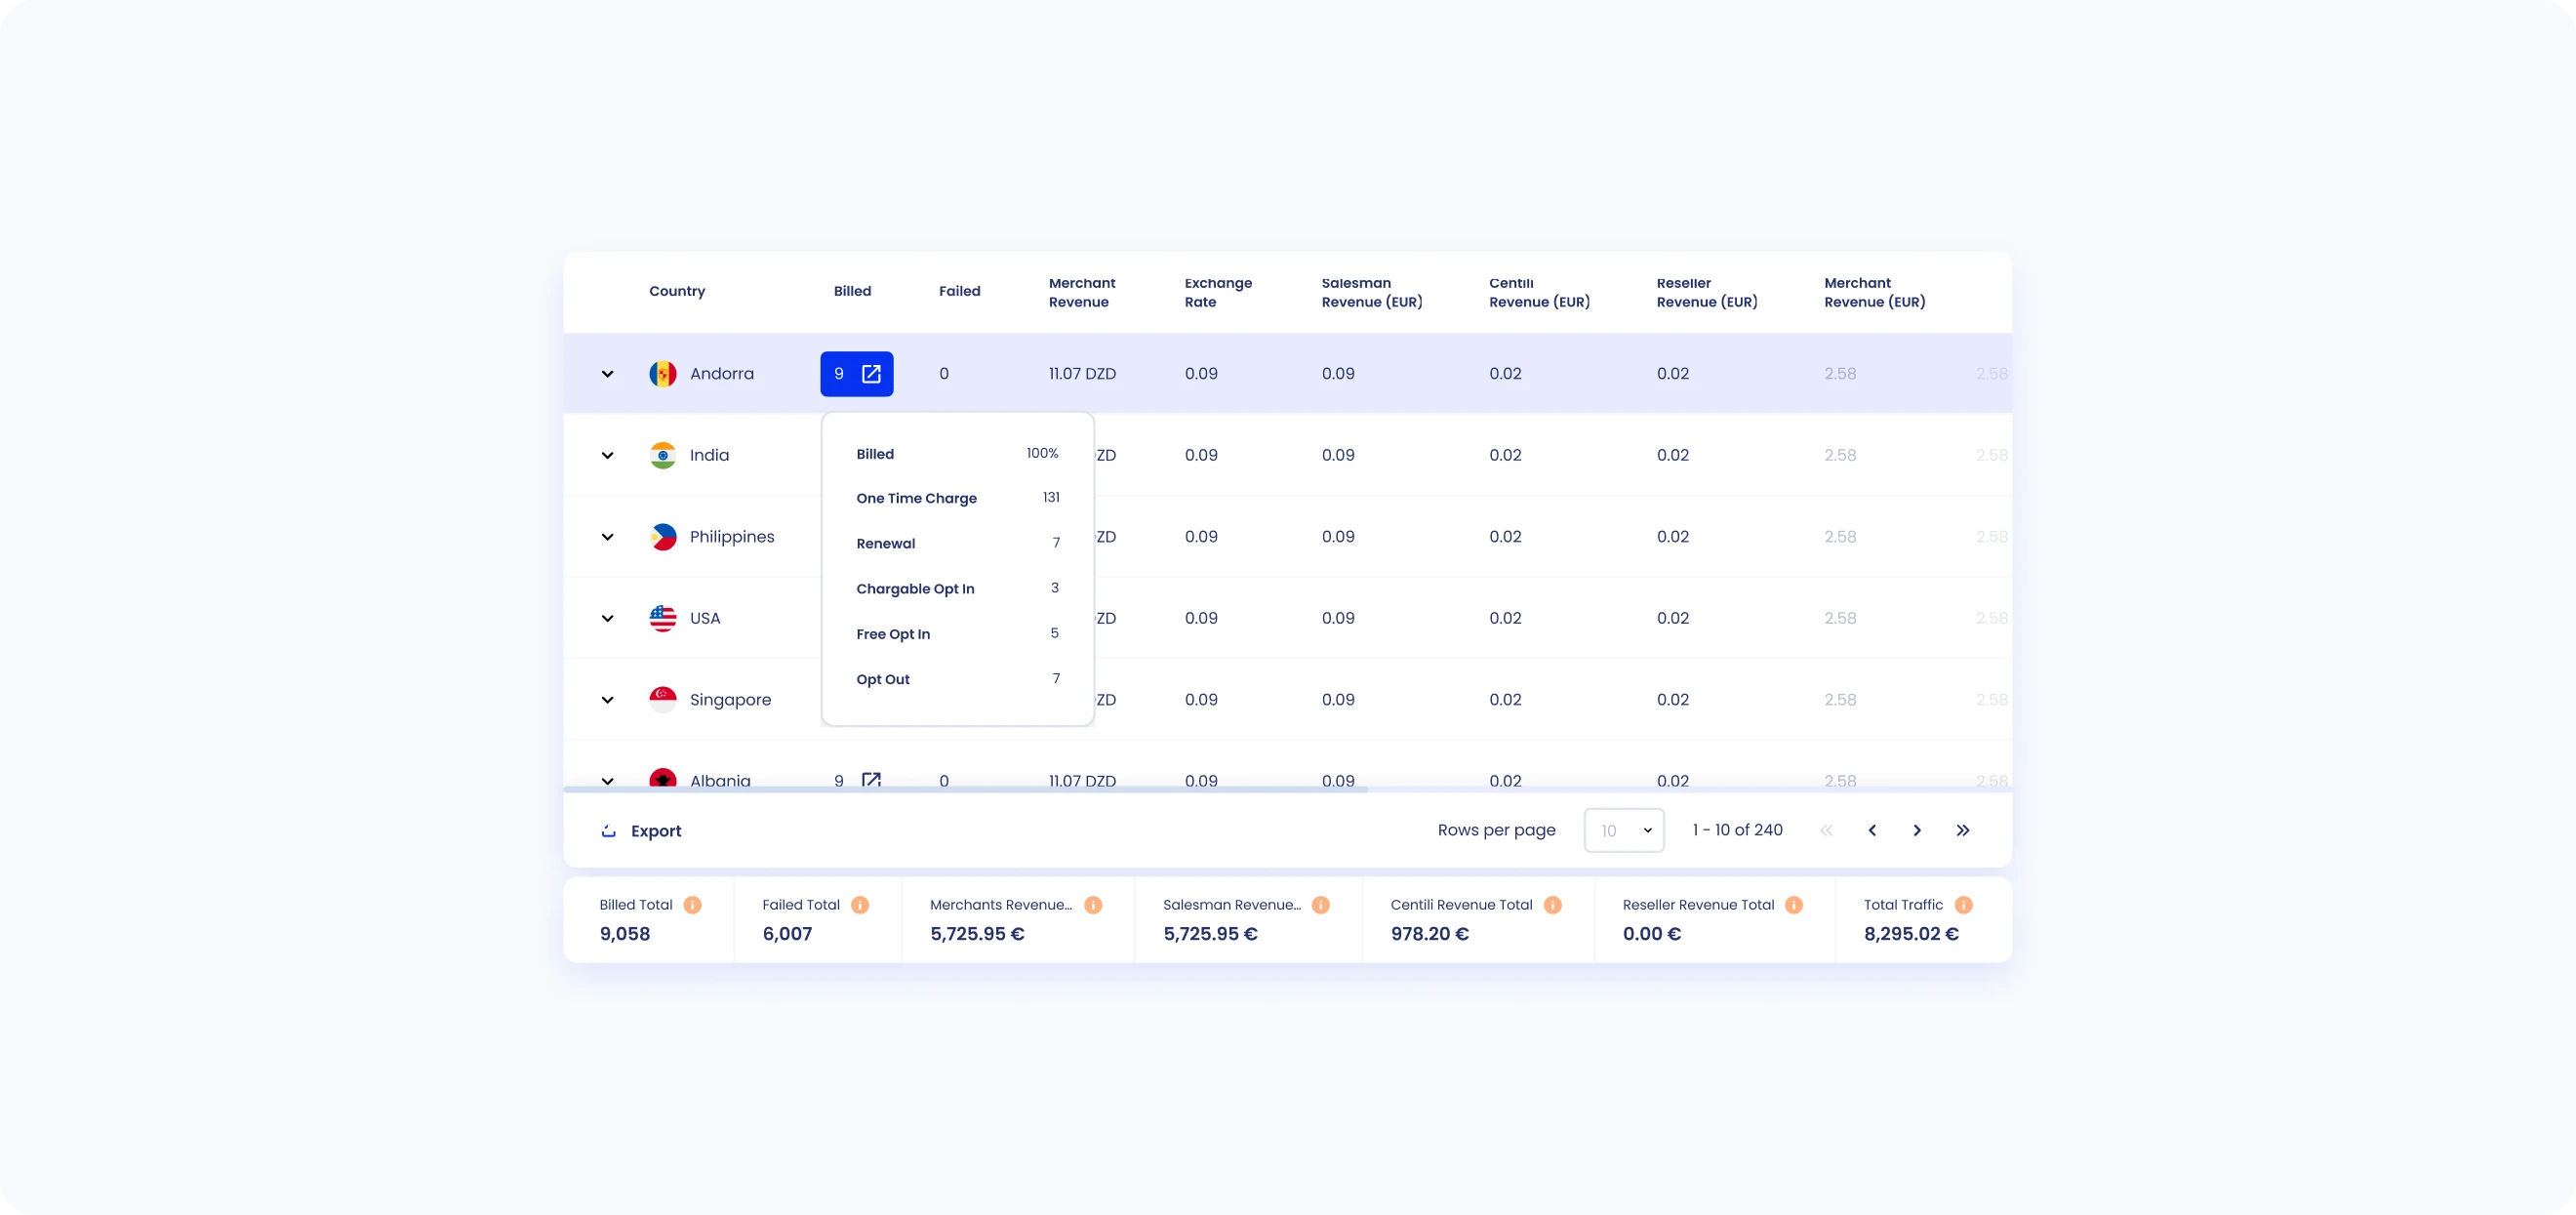Open Andorra billed details link icon
2576x1215 pixels.
[x=871, y=374]
